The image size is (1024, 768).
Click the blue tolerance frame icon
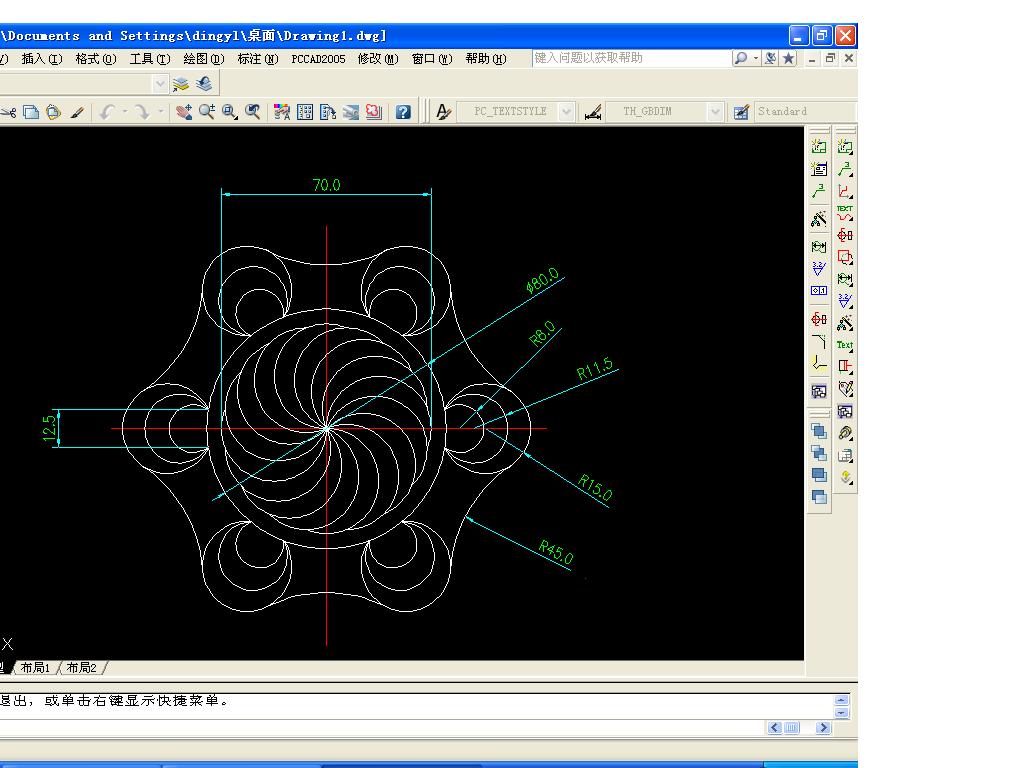819,291
